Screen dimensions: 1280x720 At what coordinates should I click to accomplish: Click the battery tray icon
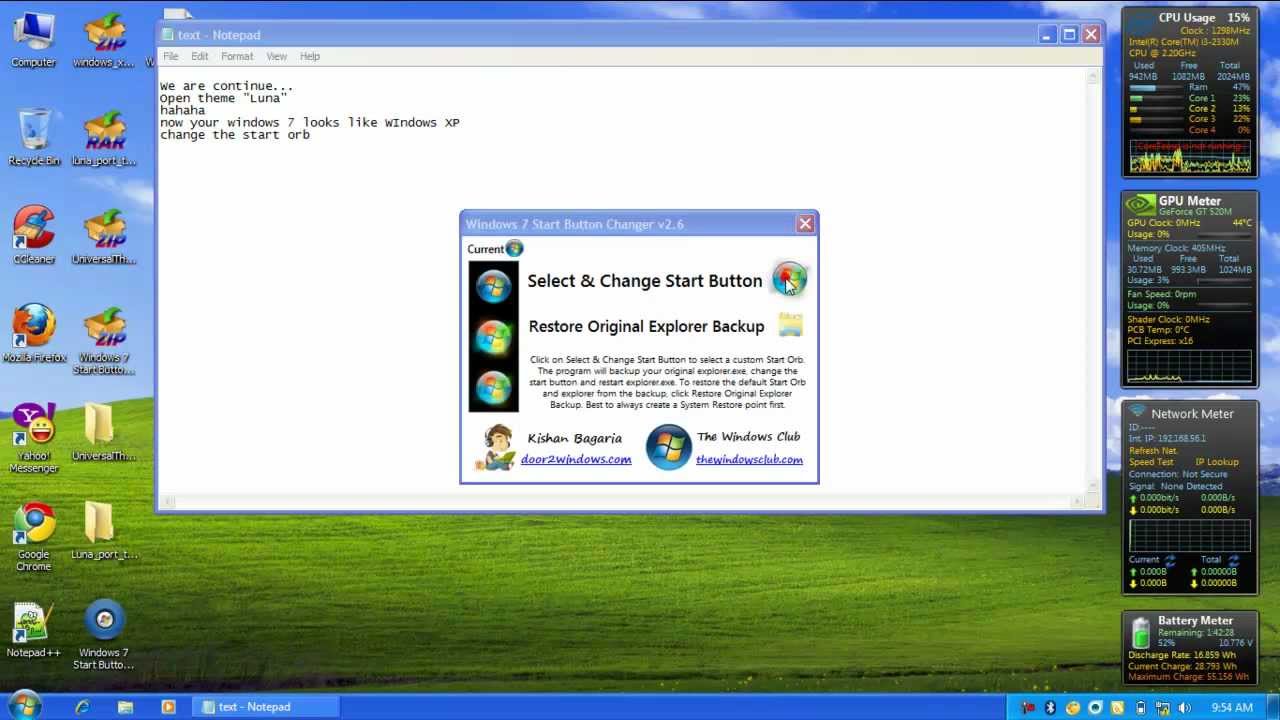(x=1140, y=708)
